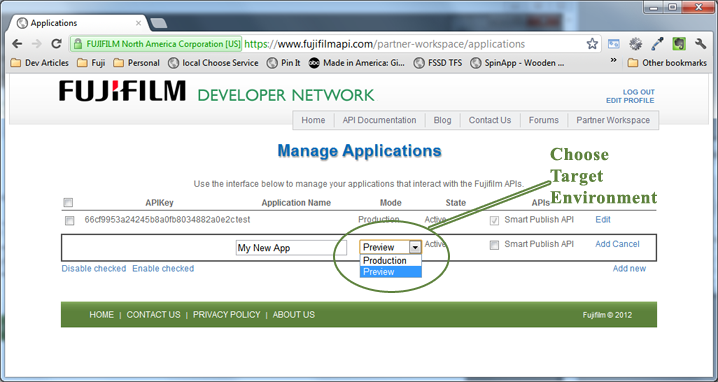Viewport: 718px width, 382px height.
Task: Click the Add link in the new row
Action: [603, 244]
